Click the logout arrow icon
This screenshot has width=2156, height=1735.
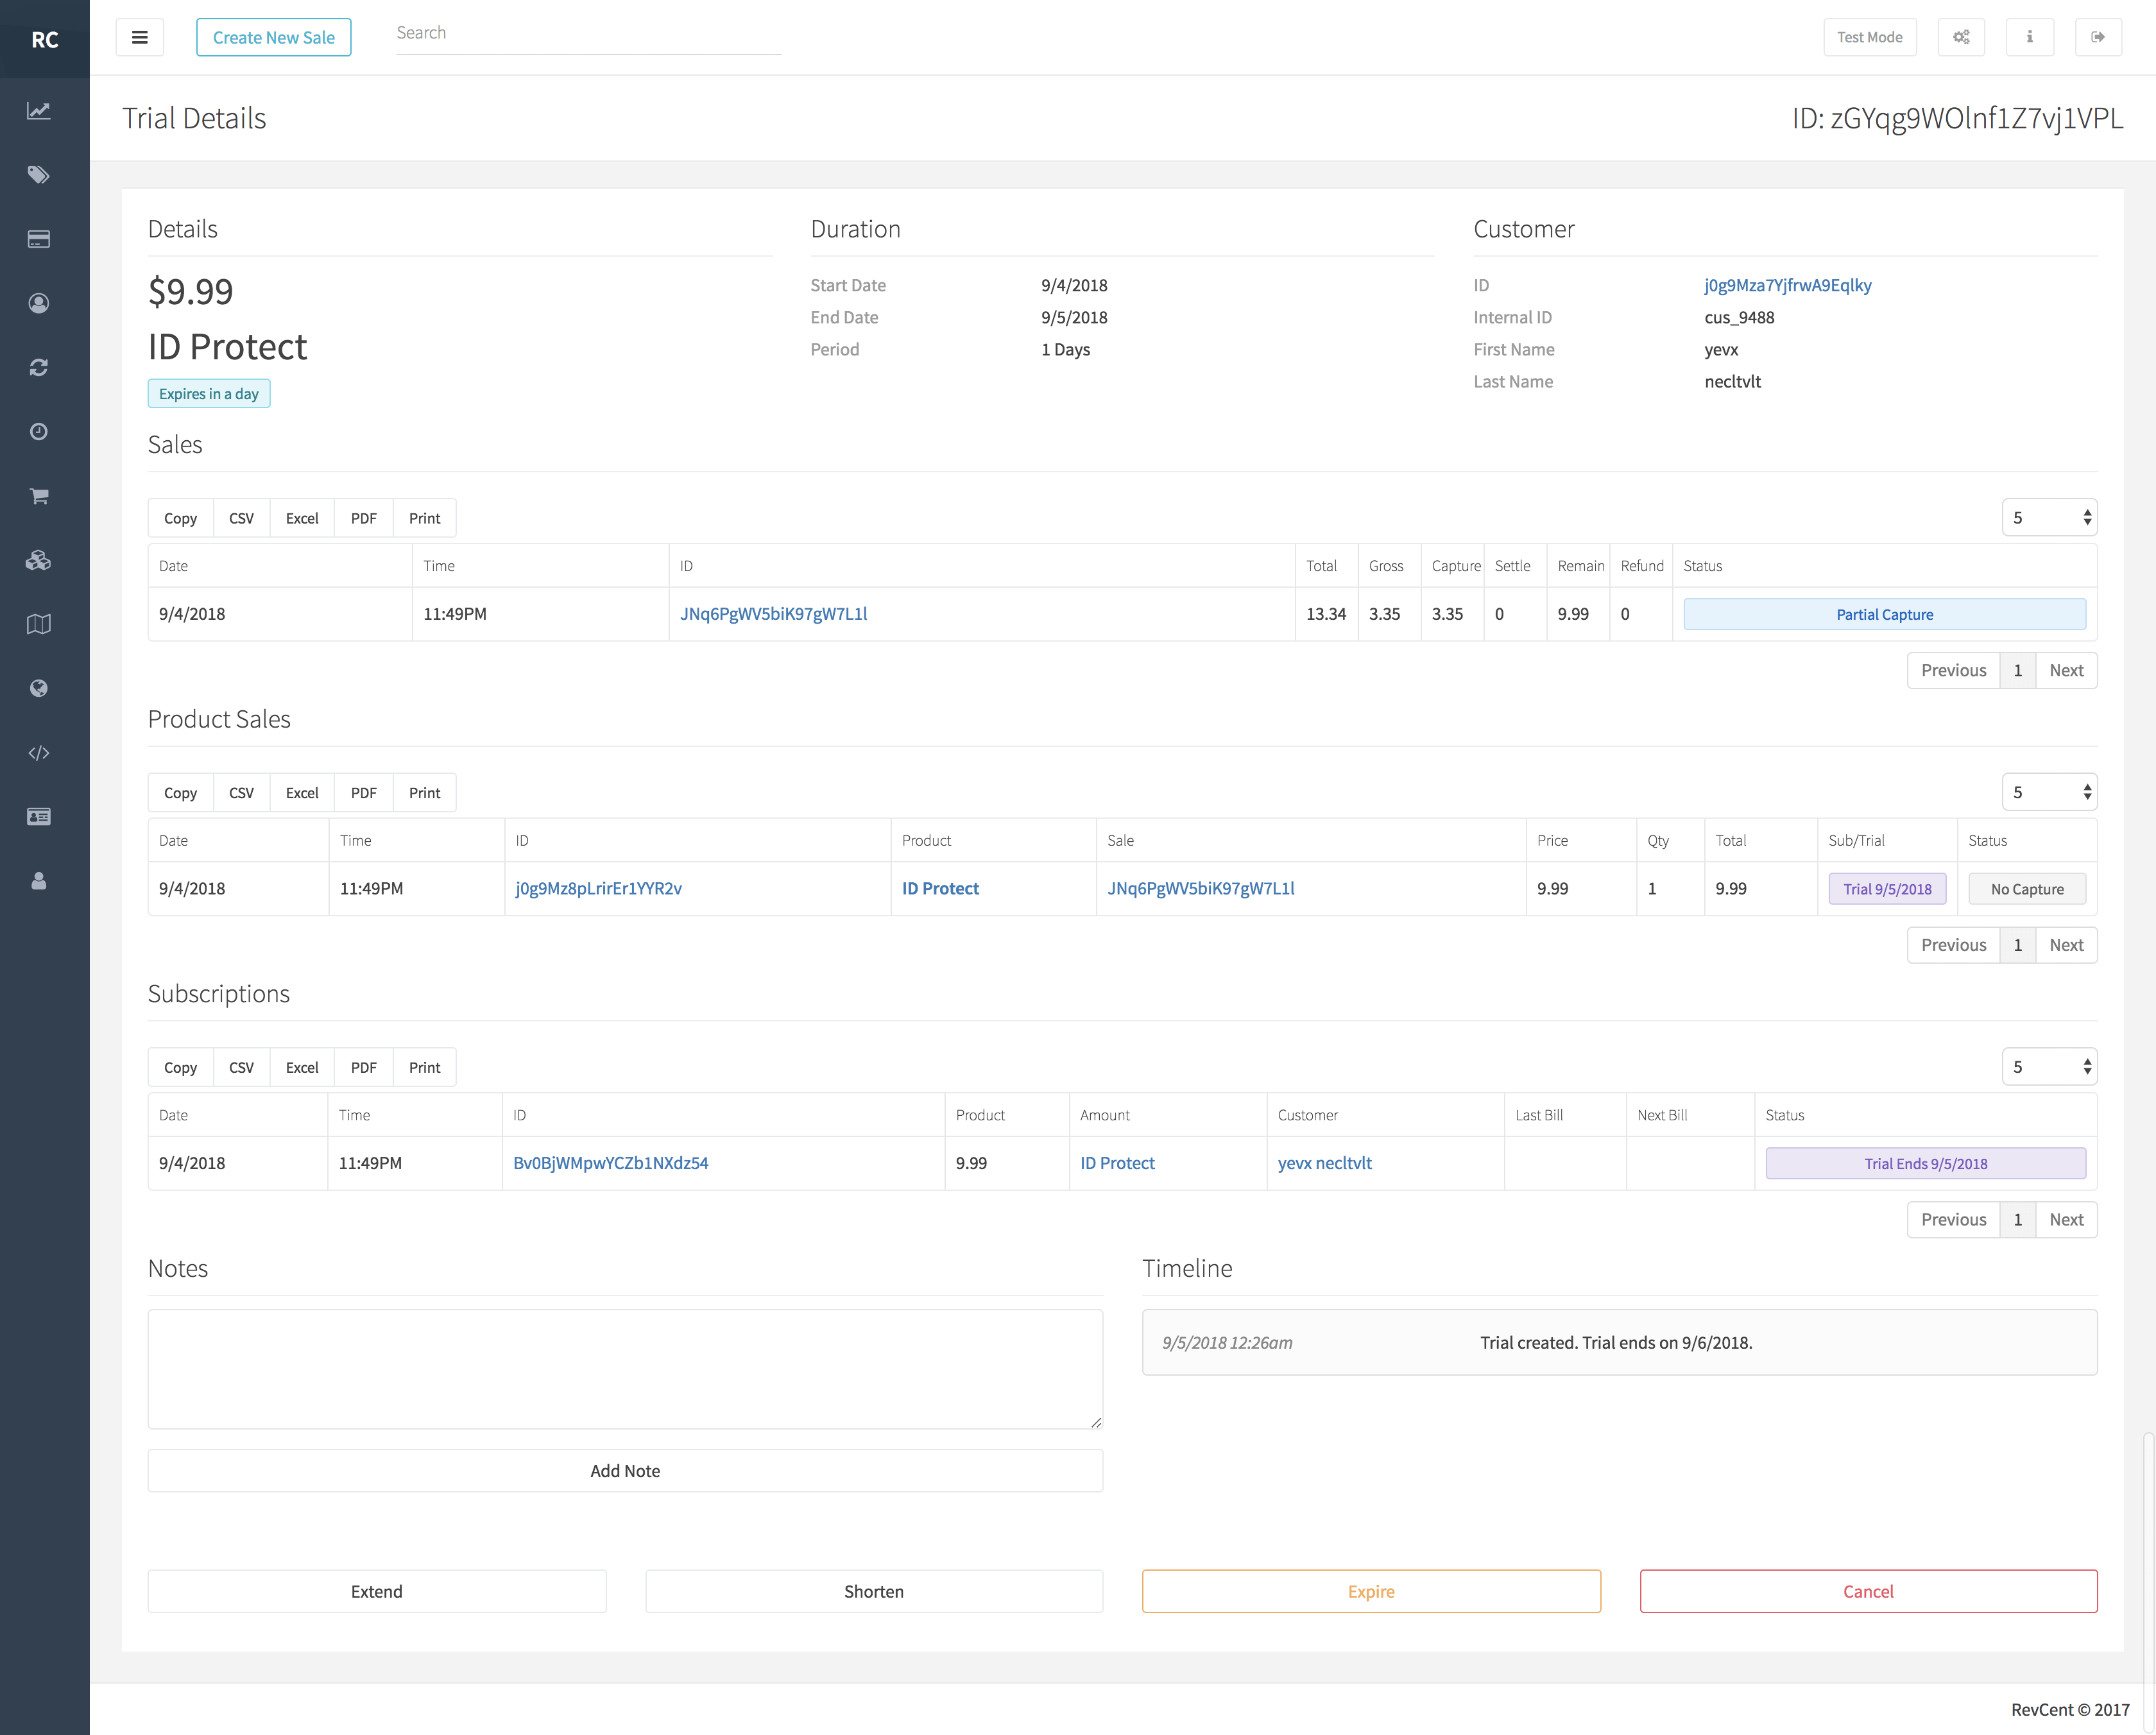[x=2098, y=37]
